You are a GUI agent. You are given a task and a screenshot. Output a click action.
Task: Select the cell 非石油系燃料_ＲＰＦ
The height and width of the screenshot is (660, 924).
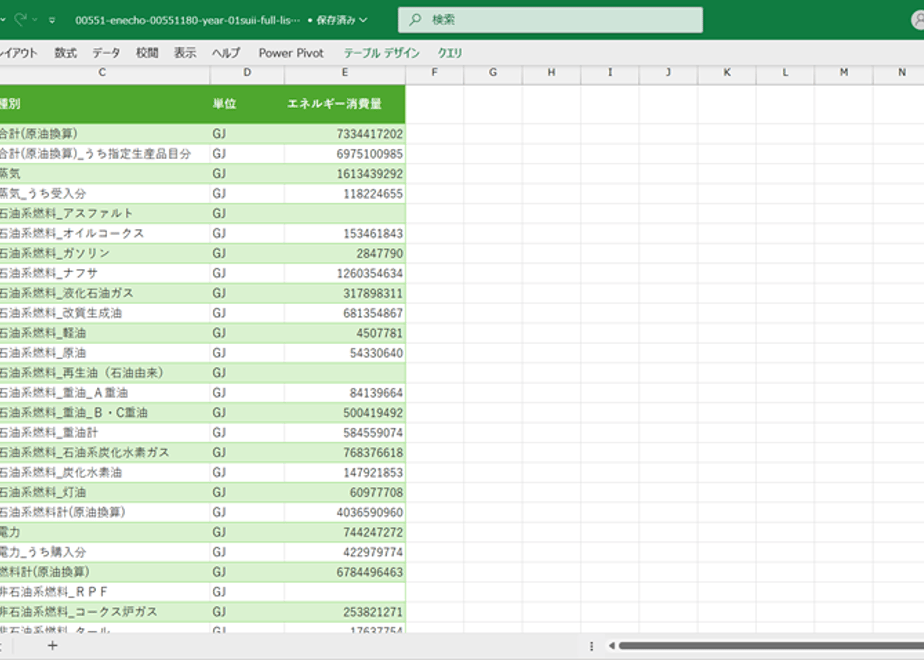(x=104, y=592)
